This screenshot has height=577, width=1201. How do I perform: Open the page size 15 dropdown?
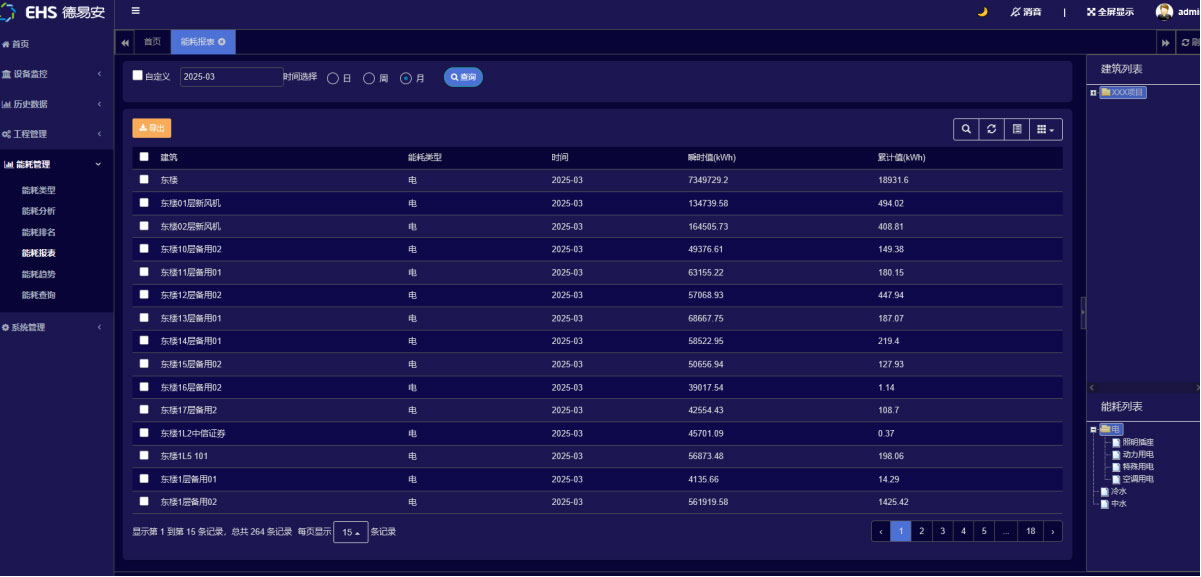pyautogui.click(x=350, y=532)
